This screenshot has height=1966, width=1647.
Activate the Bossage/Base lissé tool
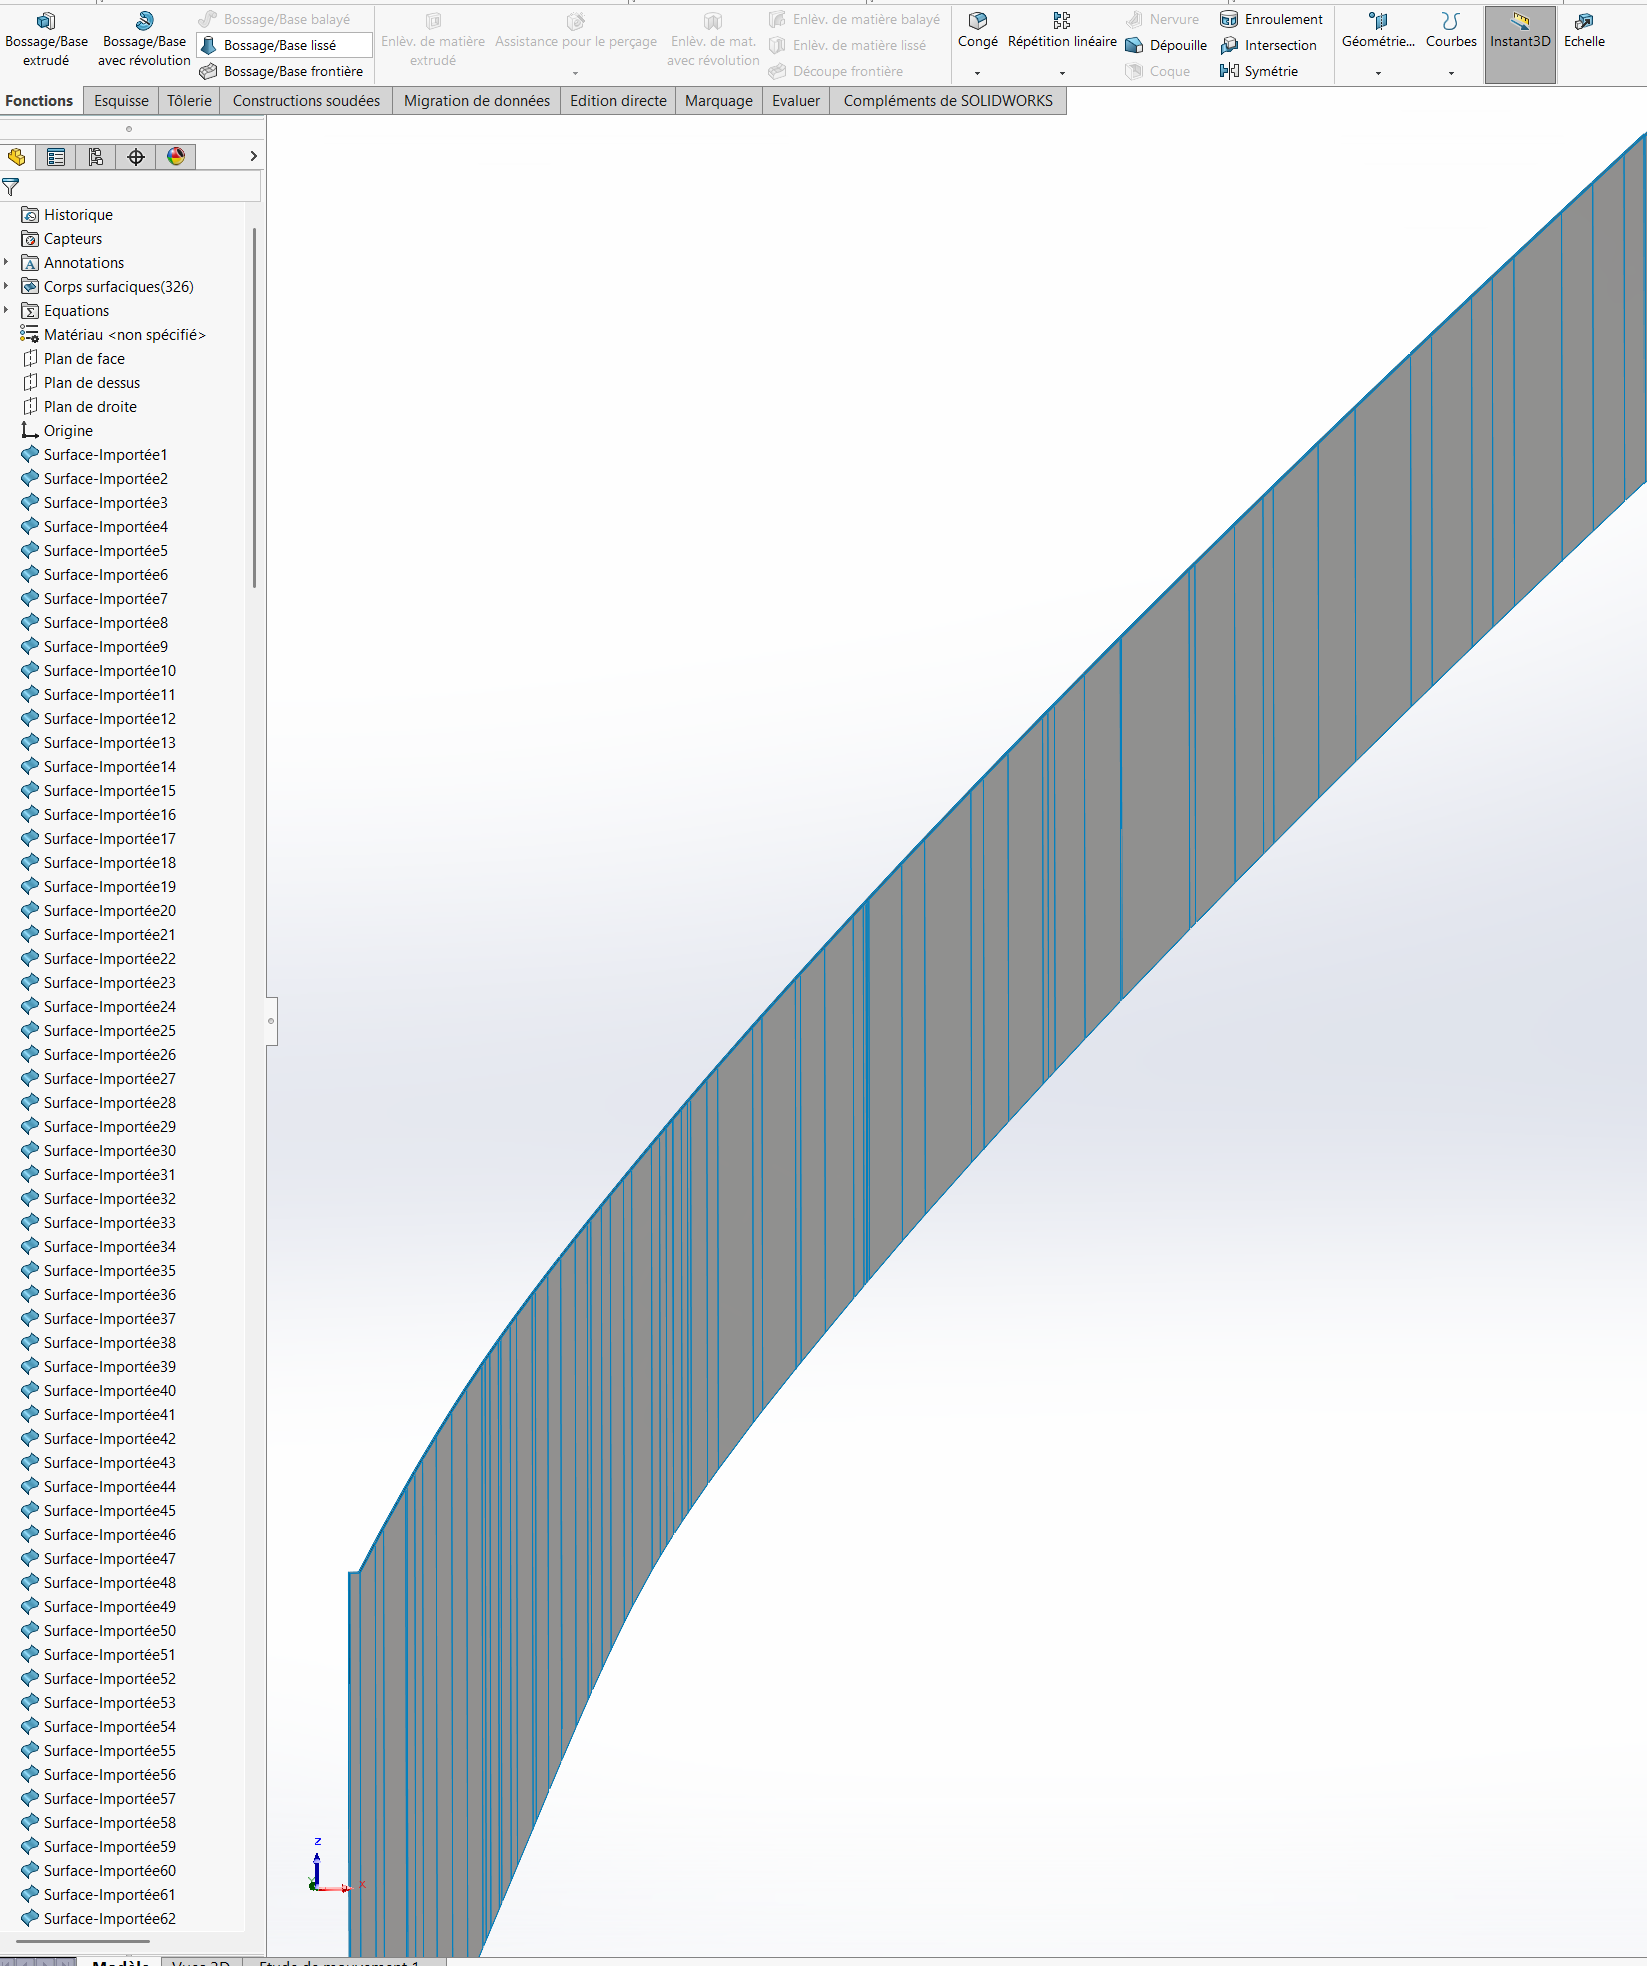click(279, 45)
